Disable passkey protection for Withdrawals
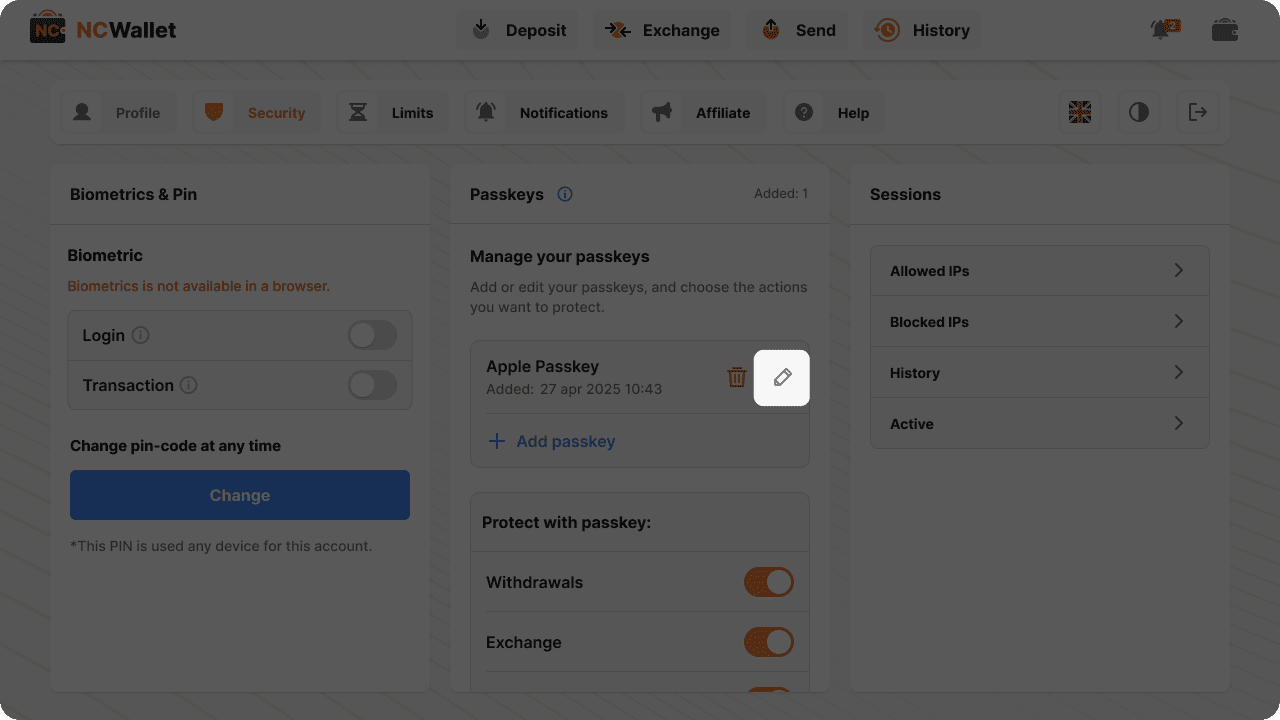This screenshot has width=1280, height=720. 768,582
